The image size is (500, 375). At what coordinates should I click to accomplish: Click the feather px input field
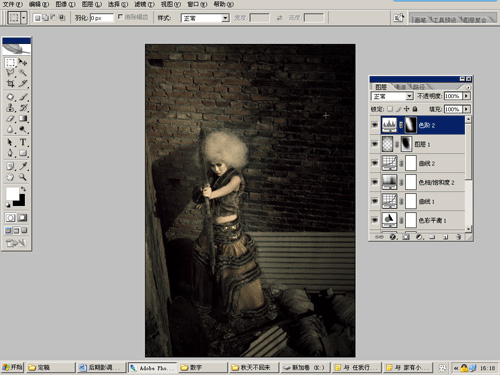tap(101, 18)
